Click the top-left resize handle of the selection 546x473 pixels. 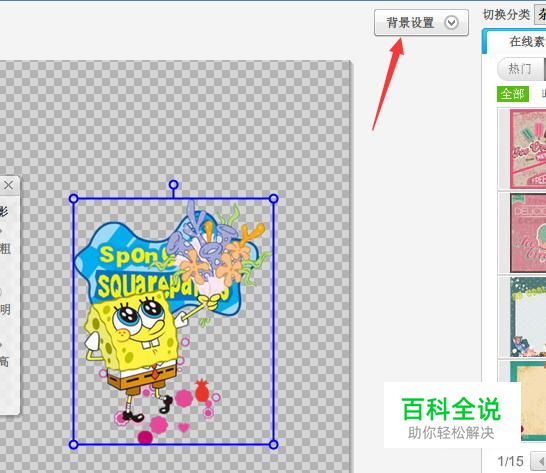click(73, 199)
